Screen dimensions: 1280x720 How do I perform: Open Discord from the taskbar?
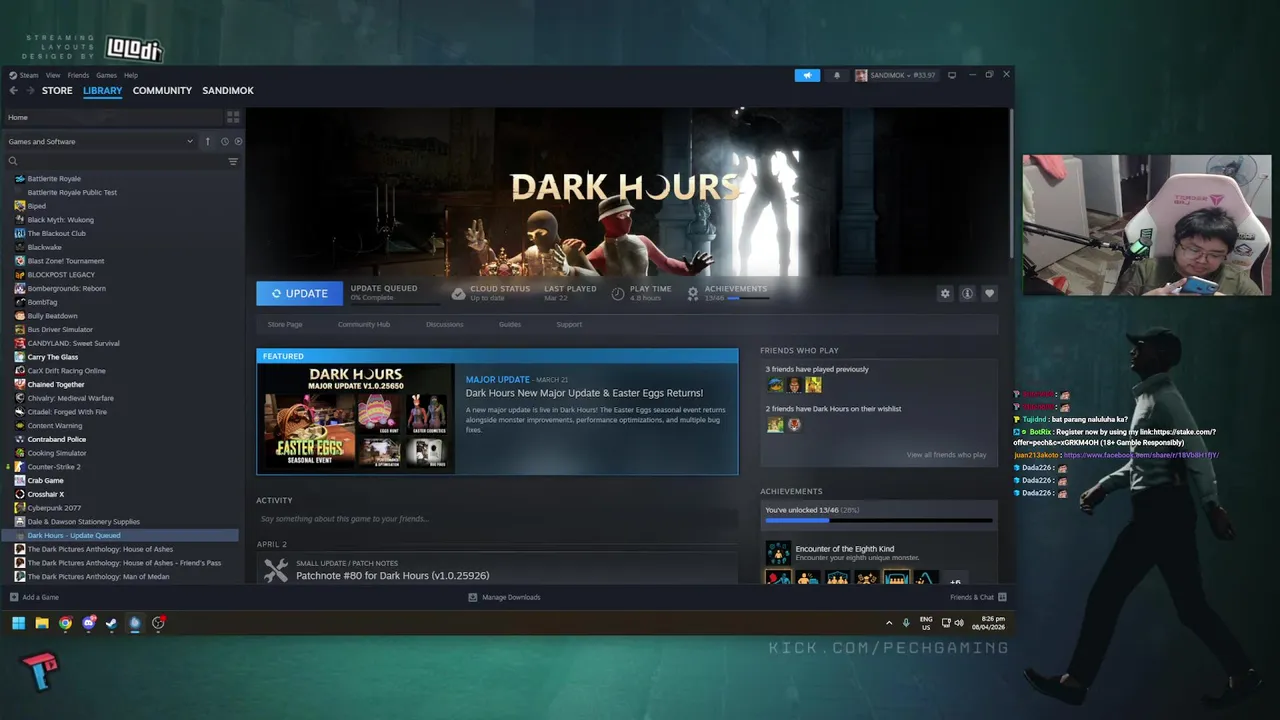click(x=89, y=623)
